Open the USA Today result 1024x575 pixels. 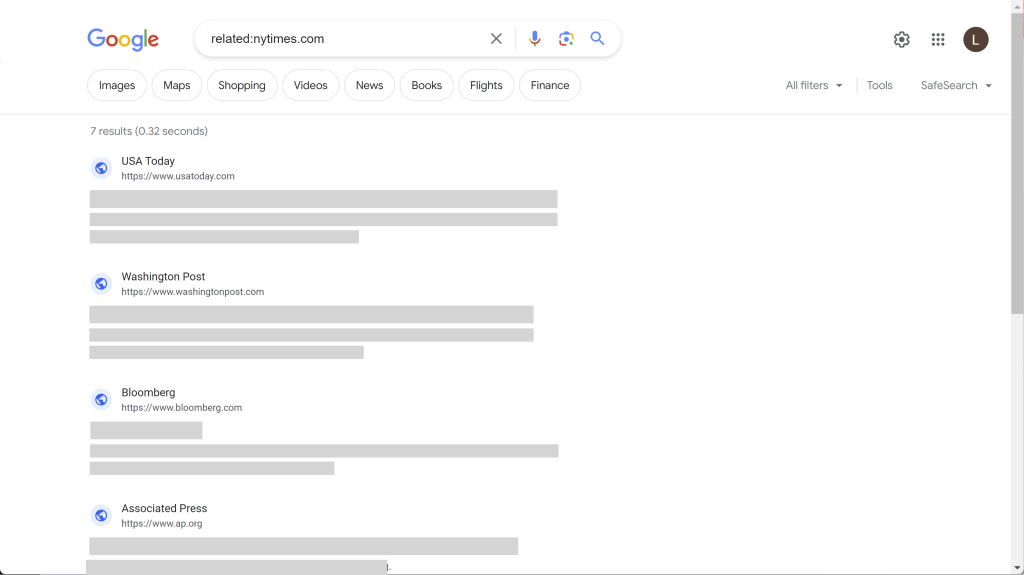point(148,161)
